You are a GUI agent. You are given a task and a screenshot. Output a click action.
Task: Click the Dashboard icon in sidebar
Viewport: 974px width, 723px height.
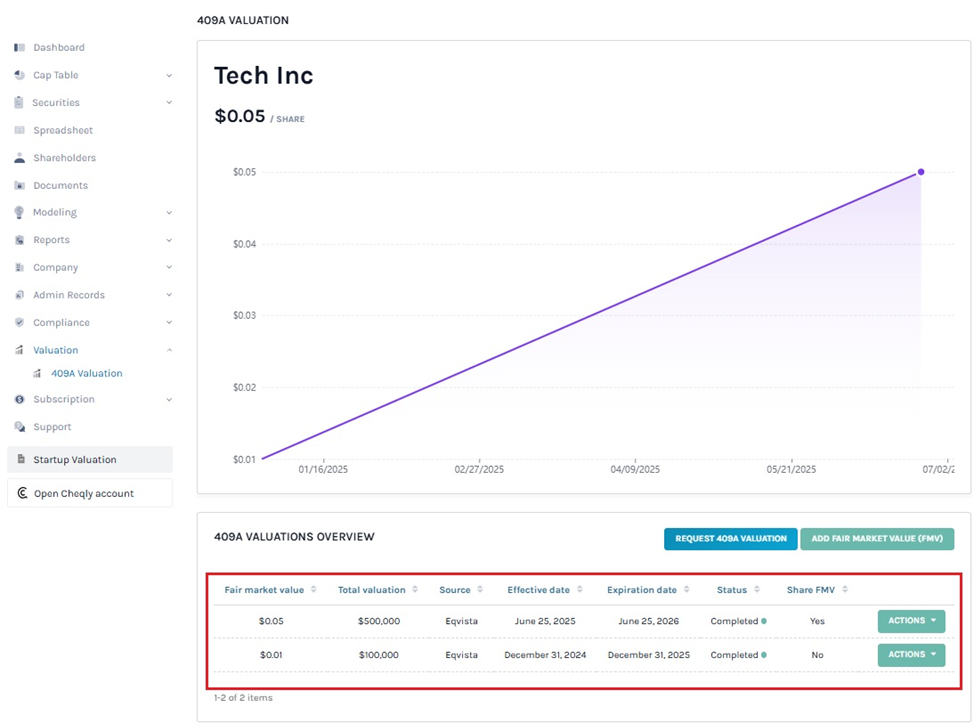(20, 48)
